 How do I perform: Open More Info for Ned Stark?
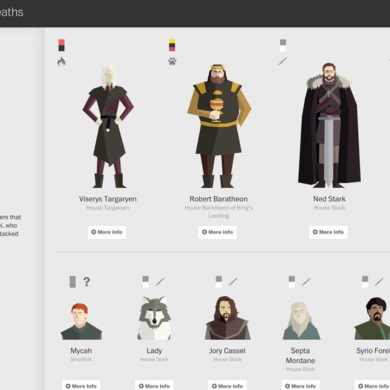coord(328,232)
